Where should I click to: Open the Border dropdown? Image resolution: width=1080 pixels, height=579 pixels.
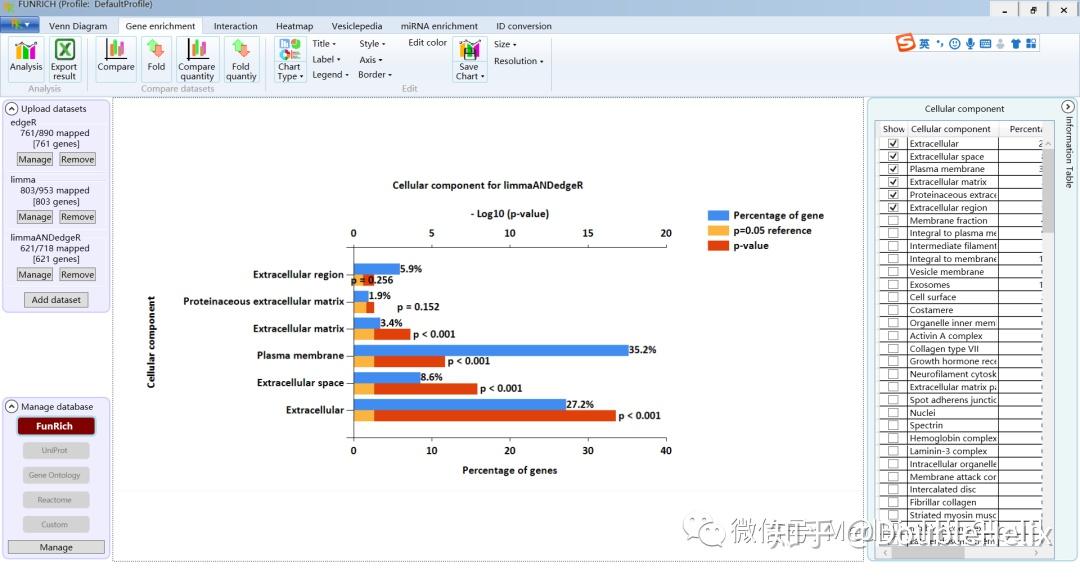click(375, 74)
